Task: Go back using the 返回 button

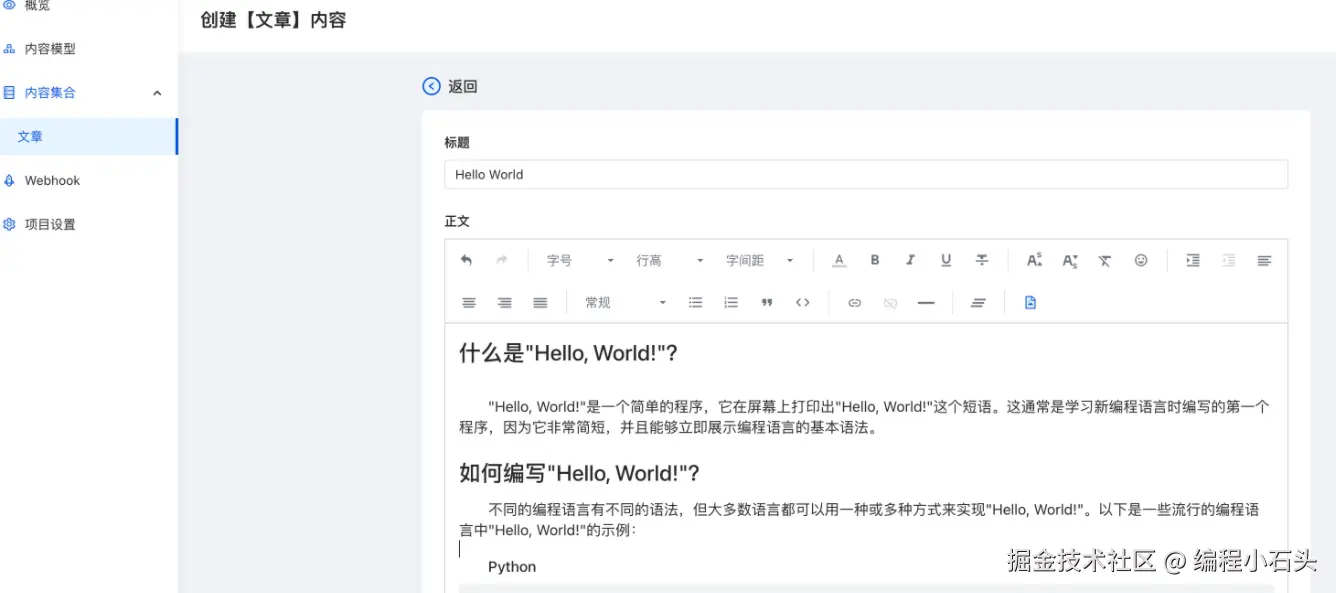Action: point(450,86)
